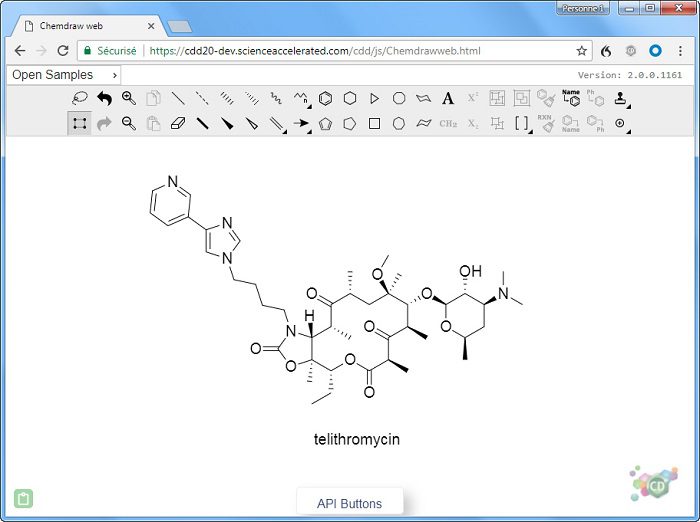Select the Lasso selection tool
The height and width of the screenshot is (522, 700).
[80, 98]
